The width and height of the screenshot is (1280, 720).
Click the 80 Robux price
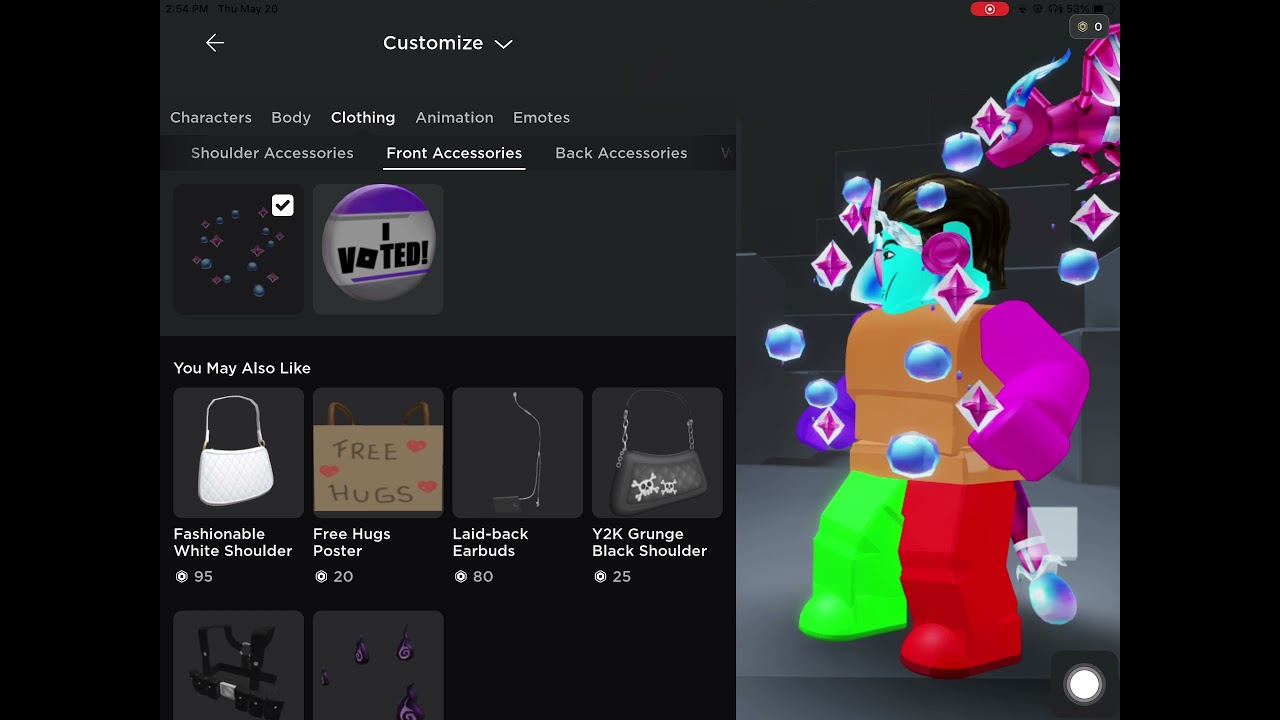coord(473,576)
